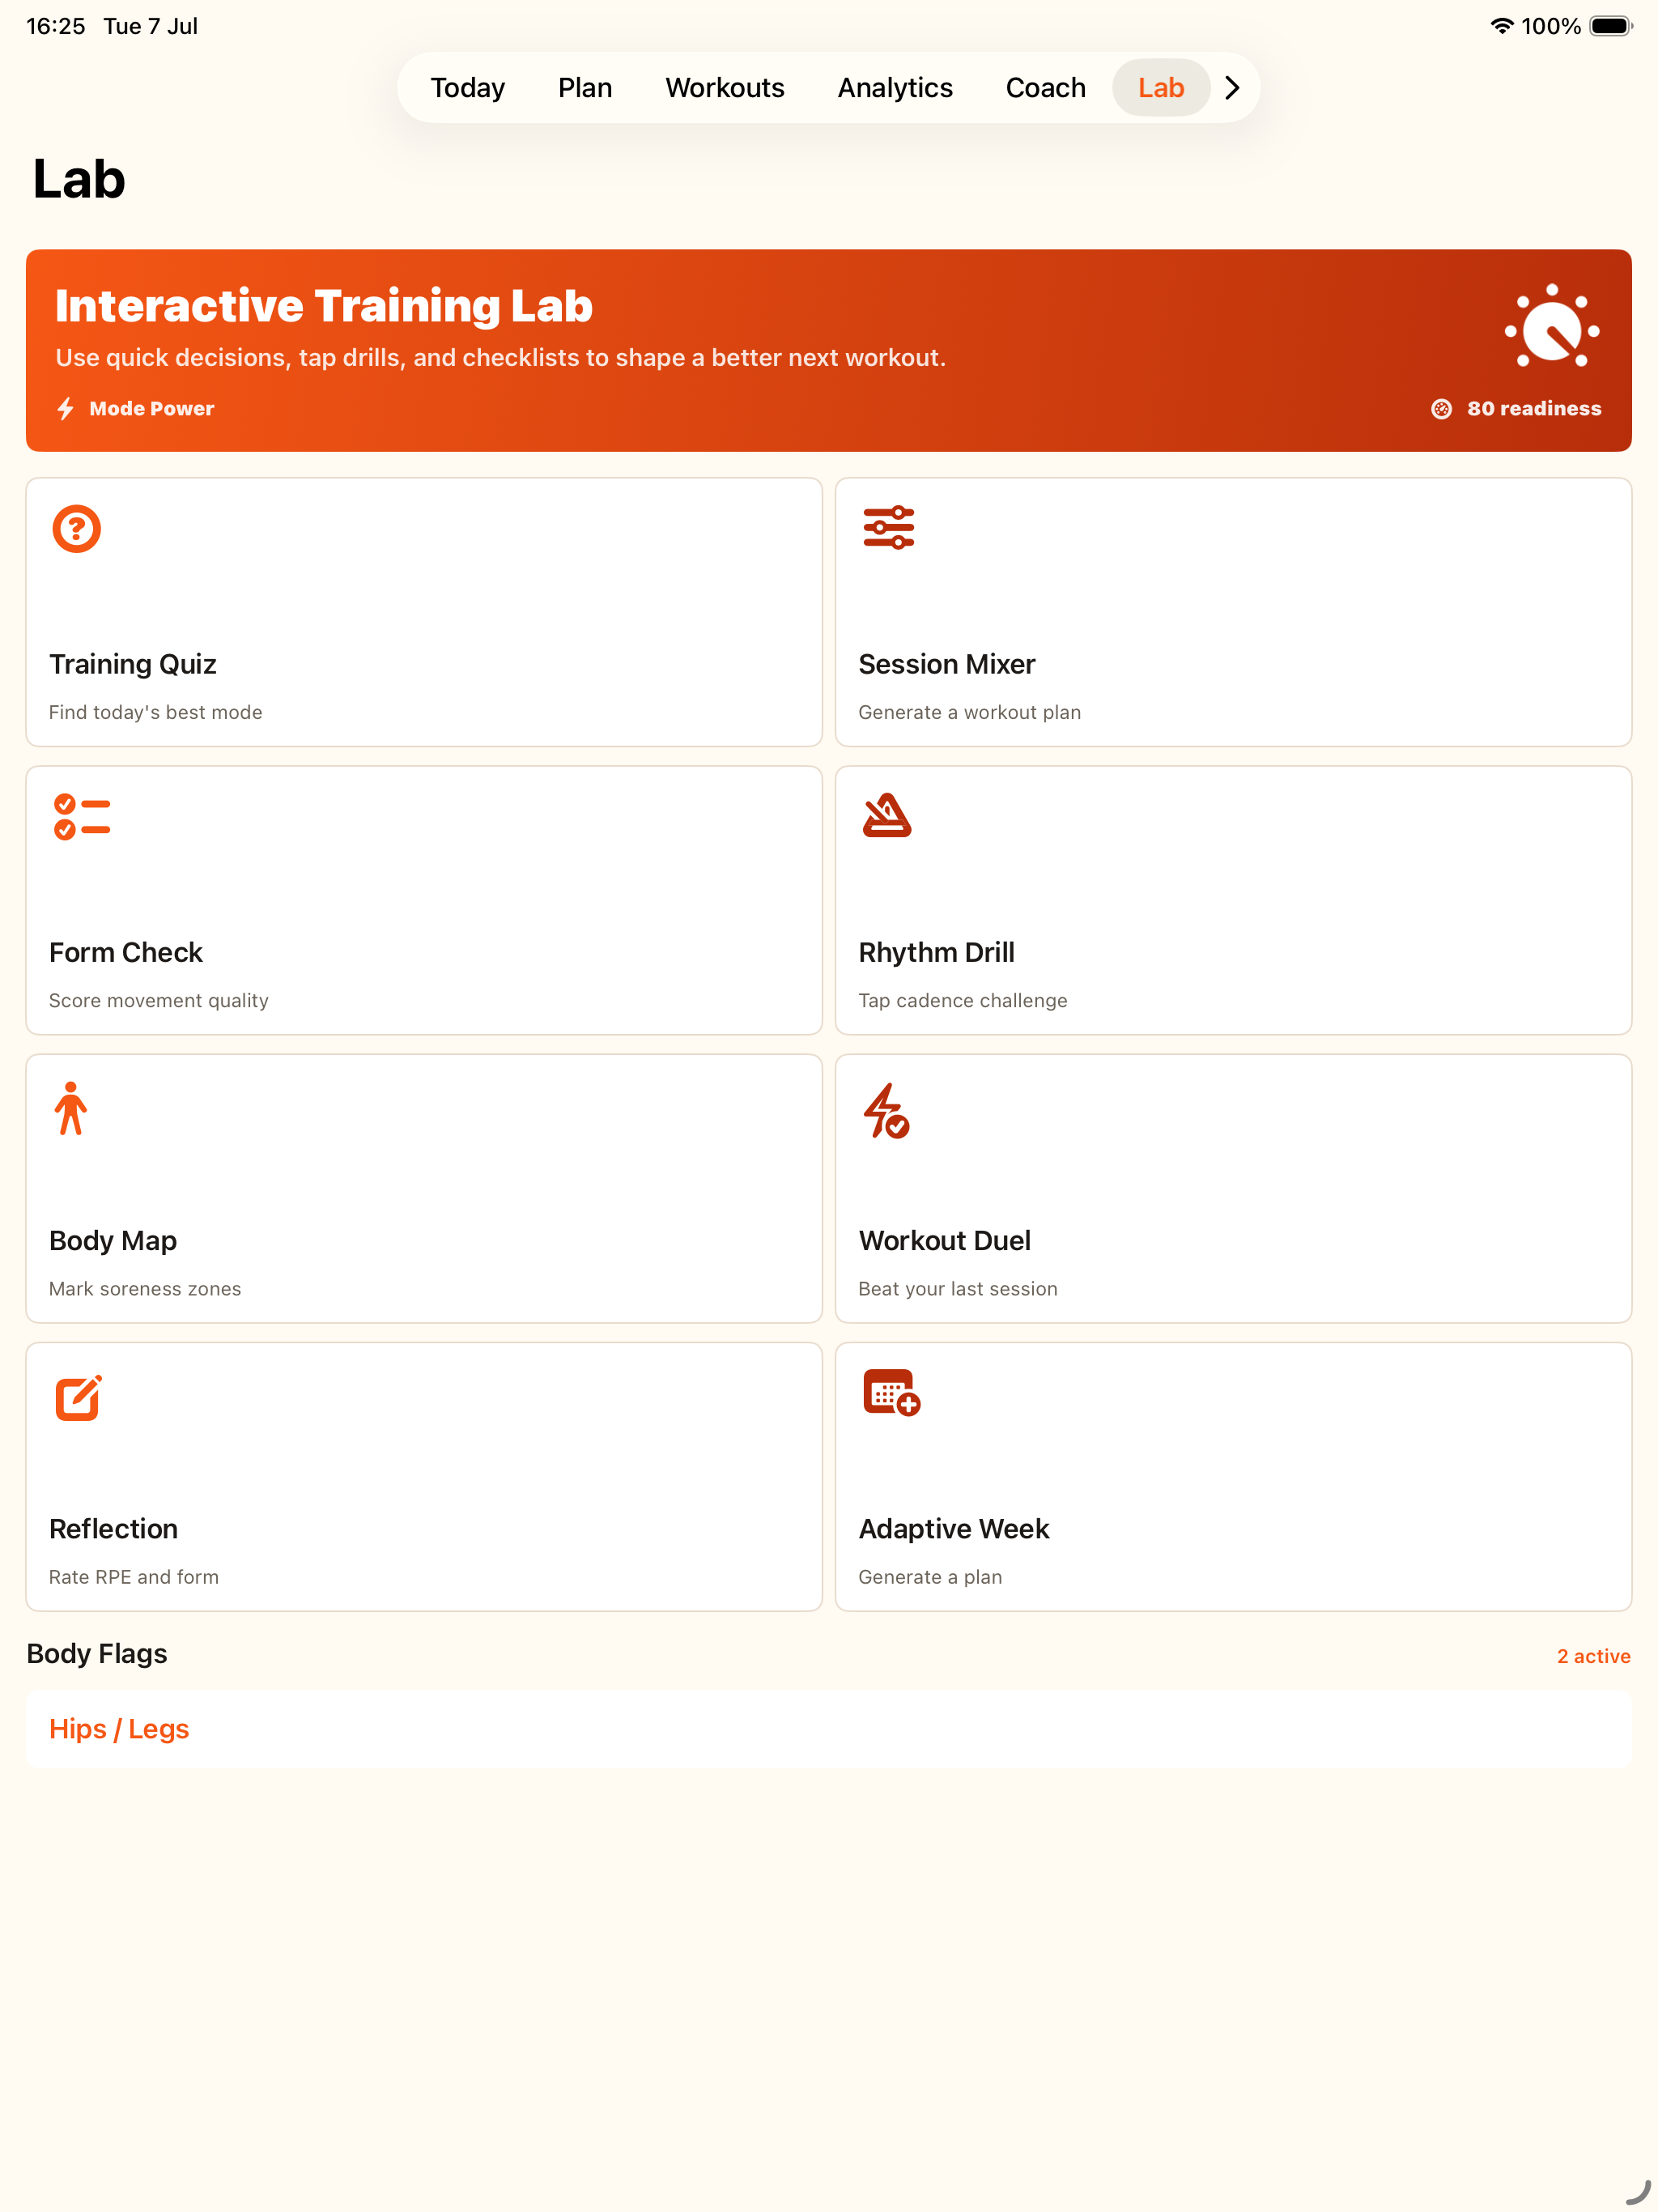Open the Training Quiz title
Image resolution: width=1658 pixels, height=2212 pixels.
(x=133, y=664)
